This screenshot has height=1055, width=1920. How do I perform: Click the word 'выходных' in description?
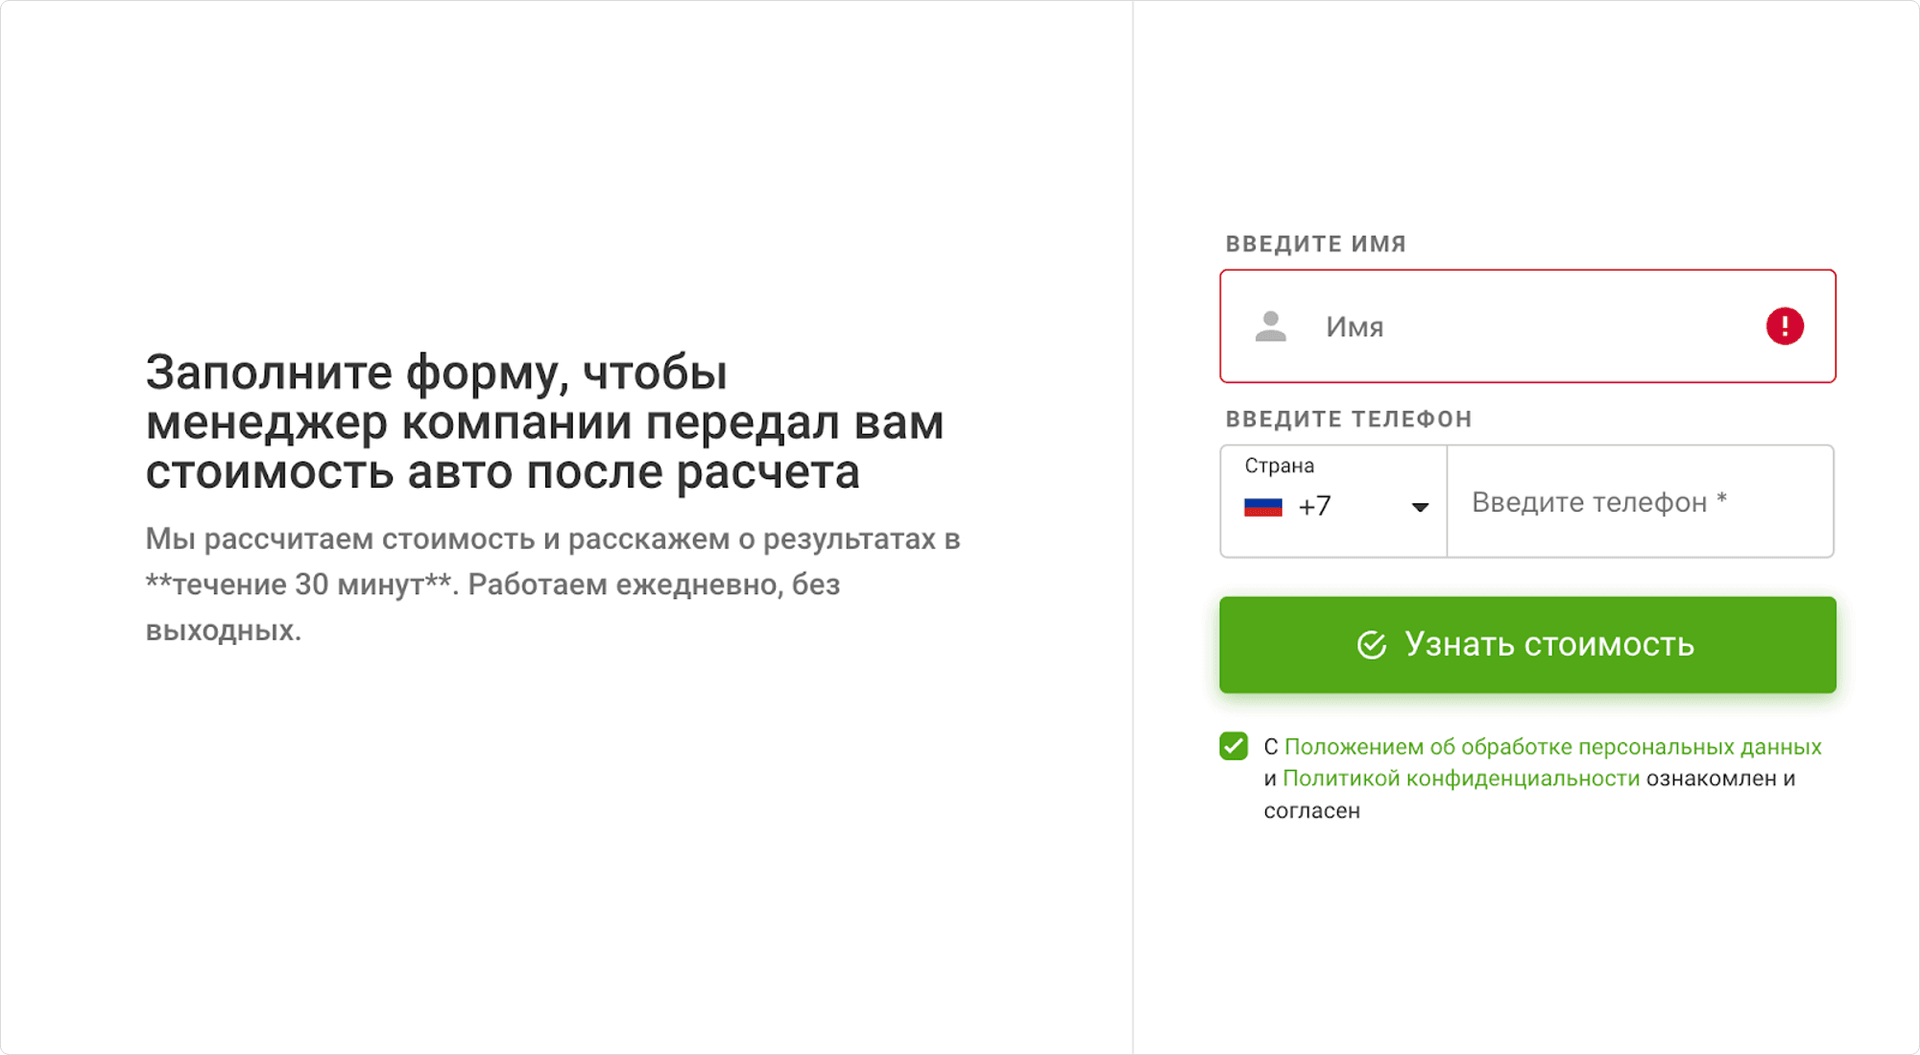[220, 631]
